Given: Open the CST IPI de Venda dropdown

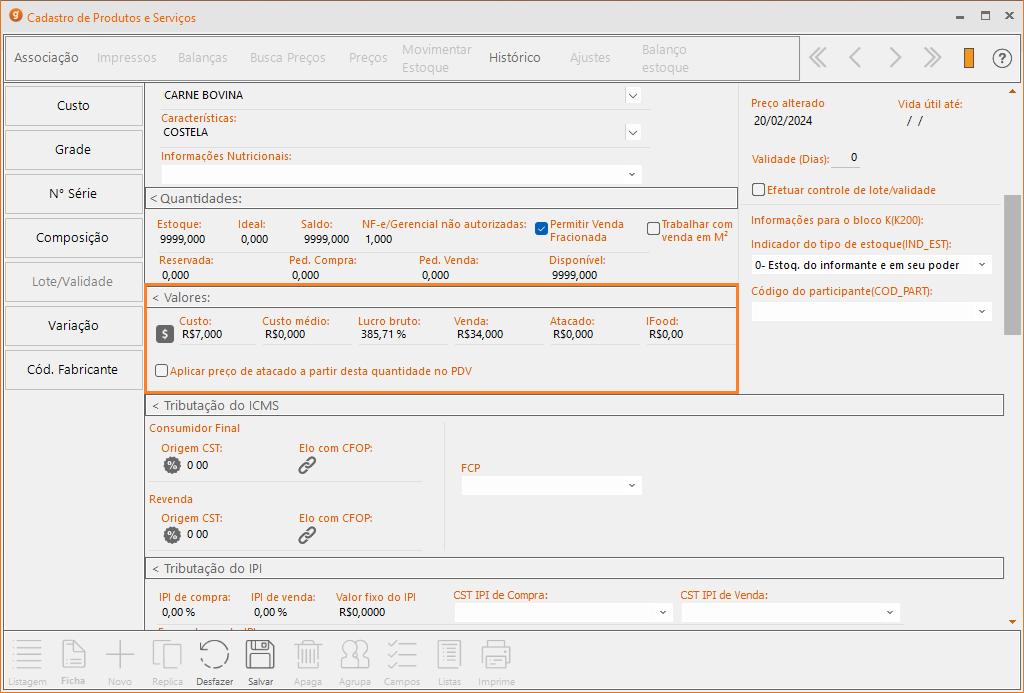Looking at the screenshot, I should click(889, 613).
